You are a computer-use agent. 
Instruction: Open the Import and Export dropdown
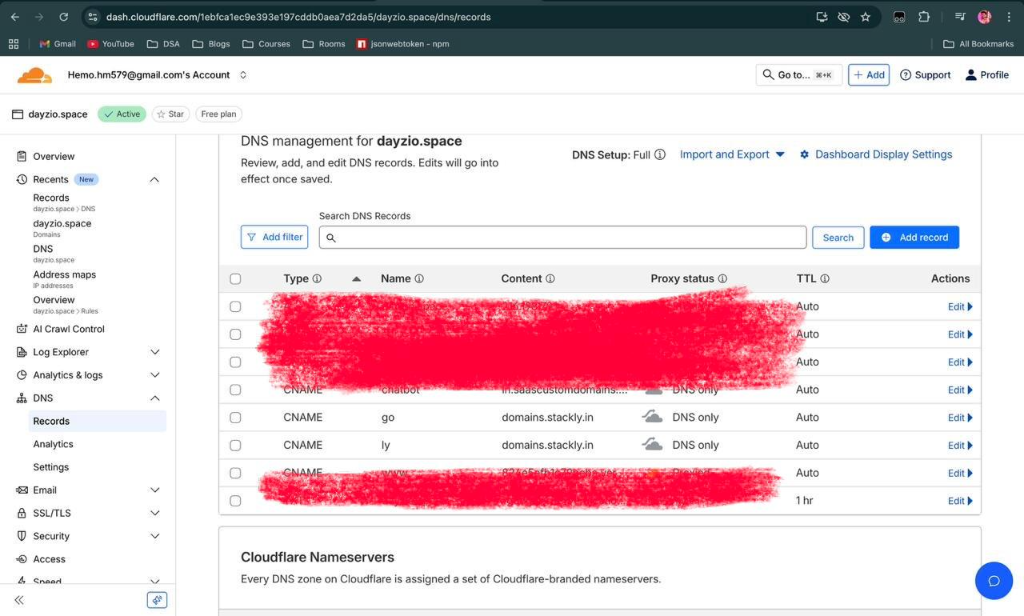click(732, 155)
